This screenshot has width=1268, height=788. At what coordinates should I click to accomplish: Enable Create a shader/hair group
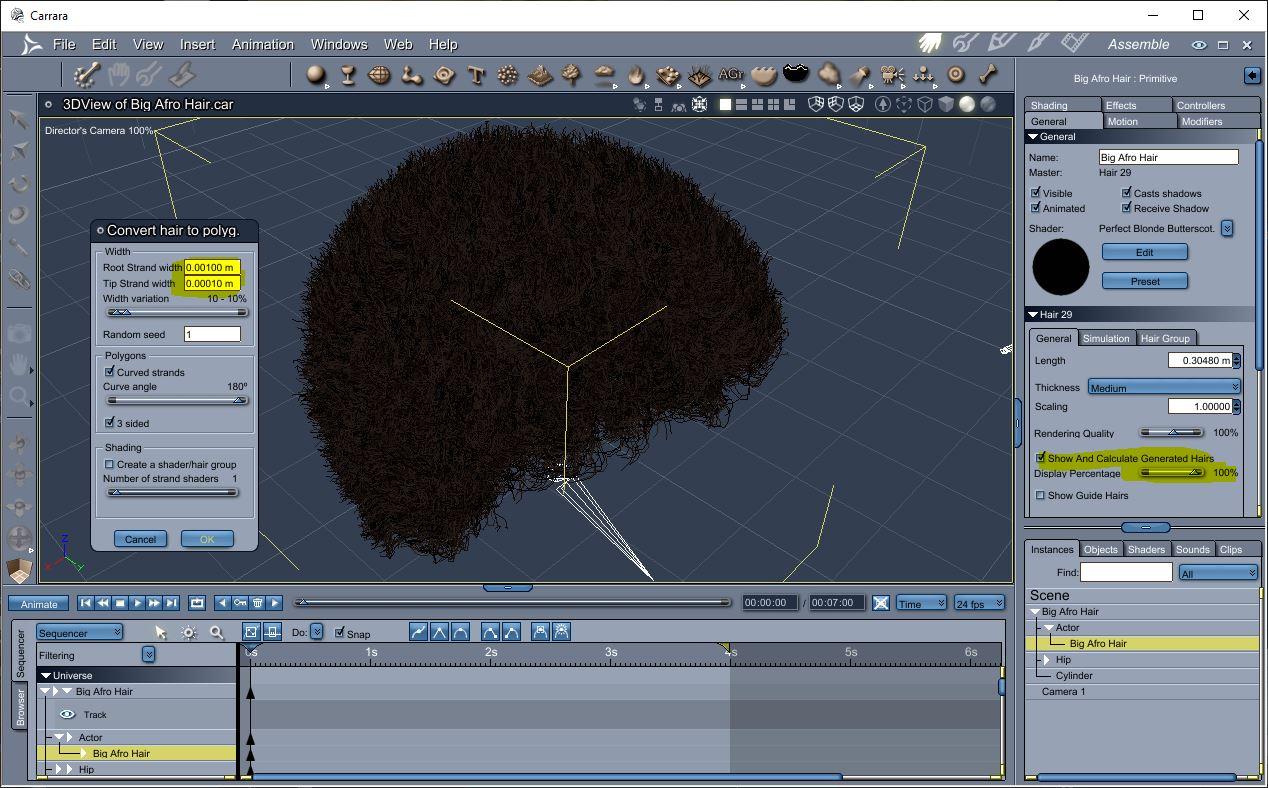coord(110,464)
